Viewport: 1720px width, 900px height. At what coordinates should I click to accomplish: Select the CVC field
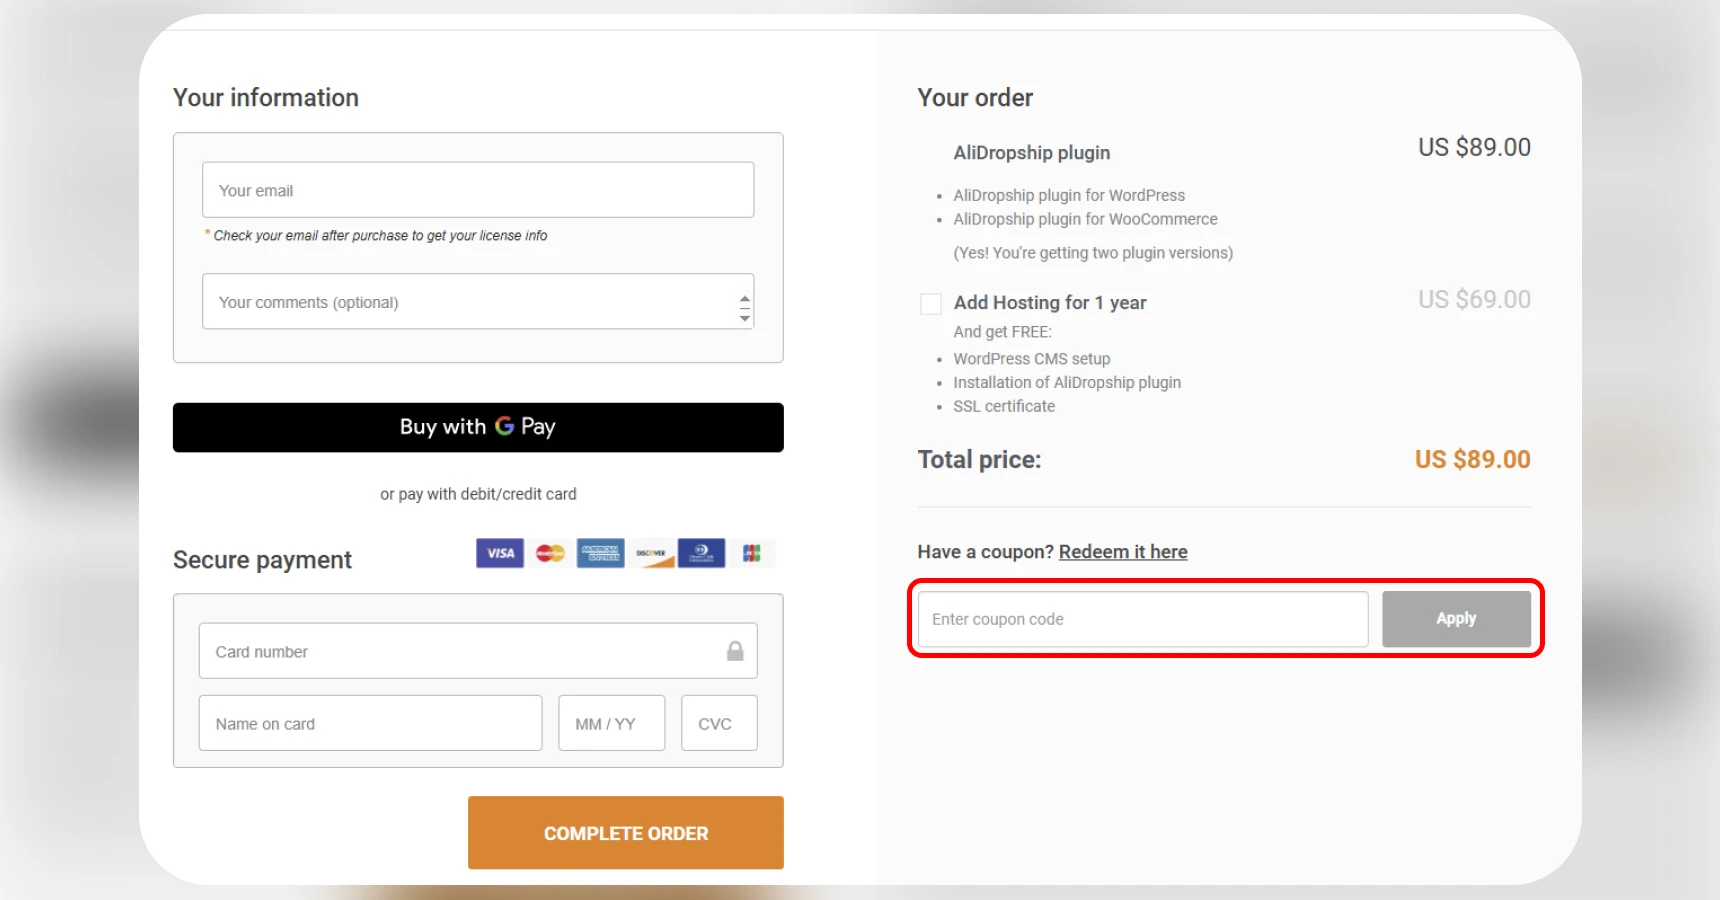pos(718,723)
